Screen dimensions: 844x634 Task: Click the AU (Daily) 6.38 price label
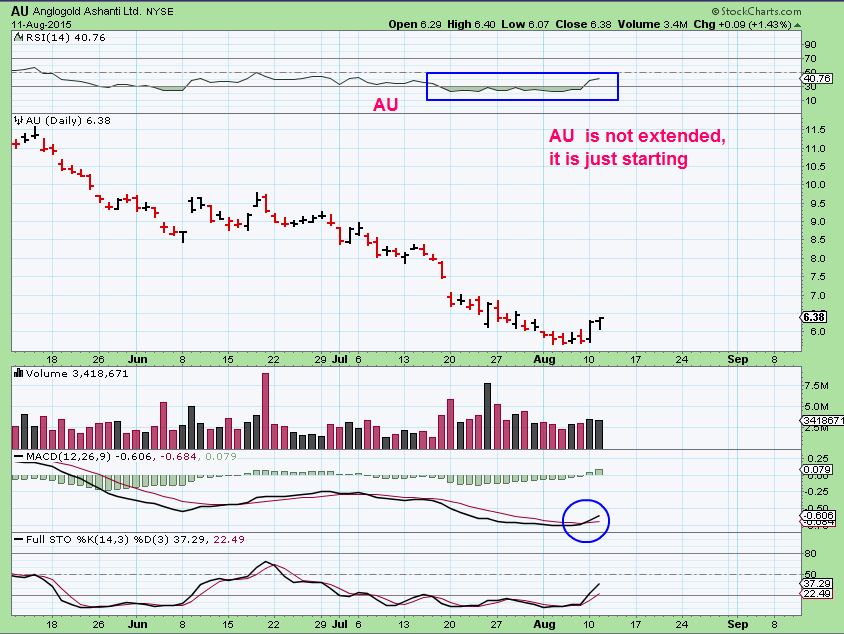pos(68,121)
